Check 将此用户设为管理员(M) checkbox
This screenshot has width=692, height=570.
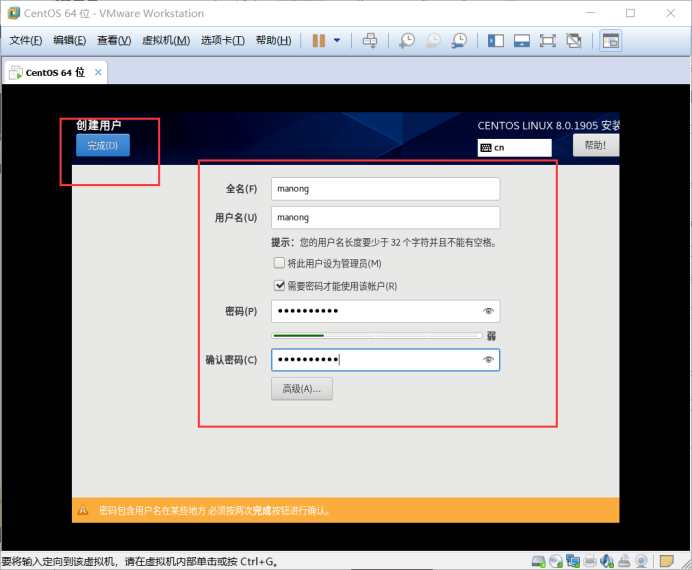(x=279, y=263)
